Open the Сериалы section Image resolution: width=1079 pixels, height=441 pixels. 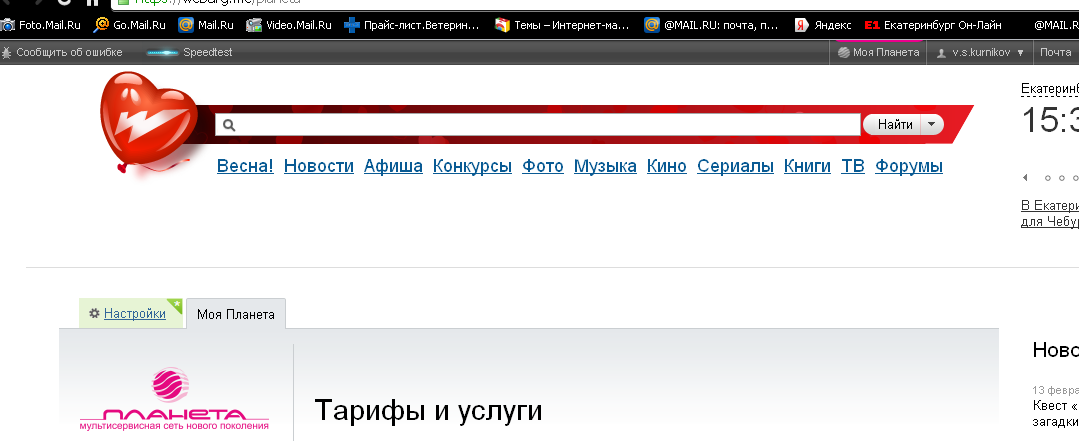[735, 166]
